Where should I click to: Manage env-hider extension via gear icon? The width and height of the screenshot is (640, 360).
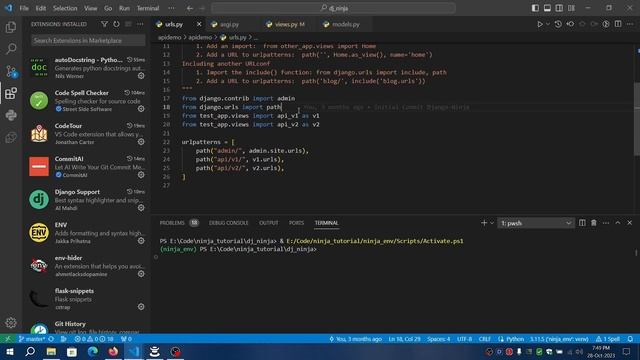(141, 274)
